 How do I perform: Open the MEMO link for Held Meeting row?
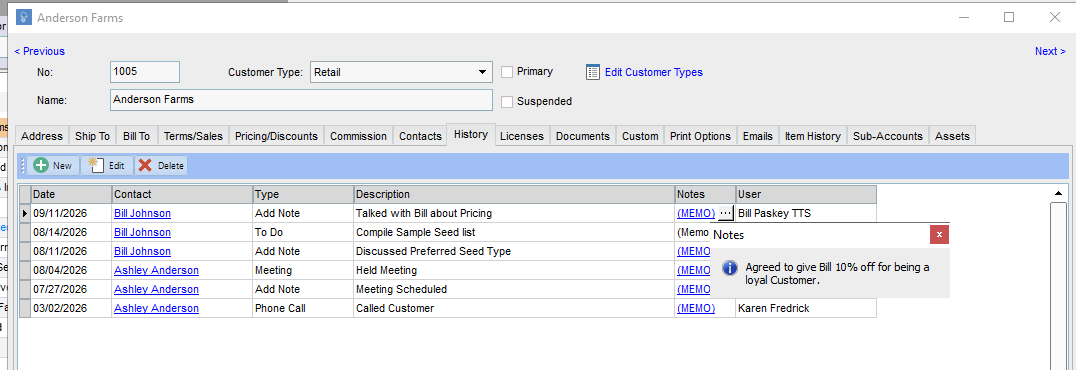(x=694, y=270)
